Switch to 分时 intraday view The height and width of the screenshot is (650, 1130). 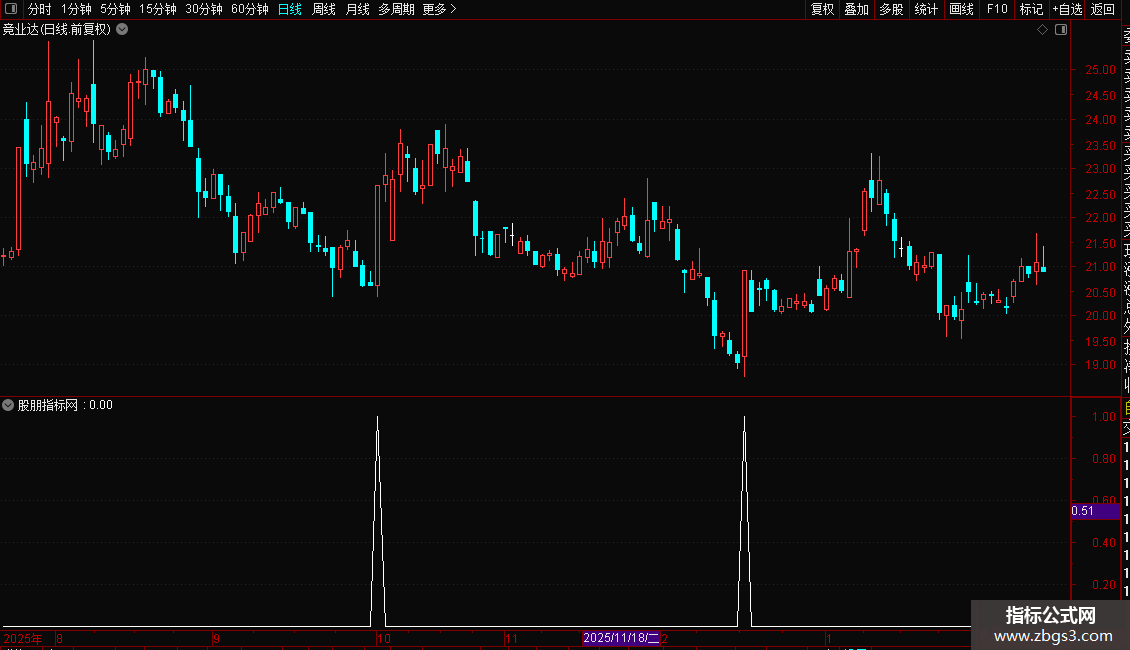pos(40,9)
